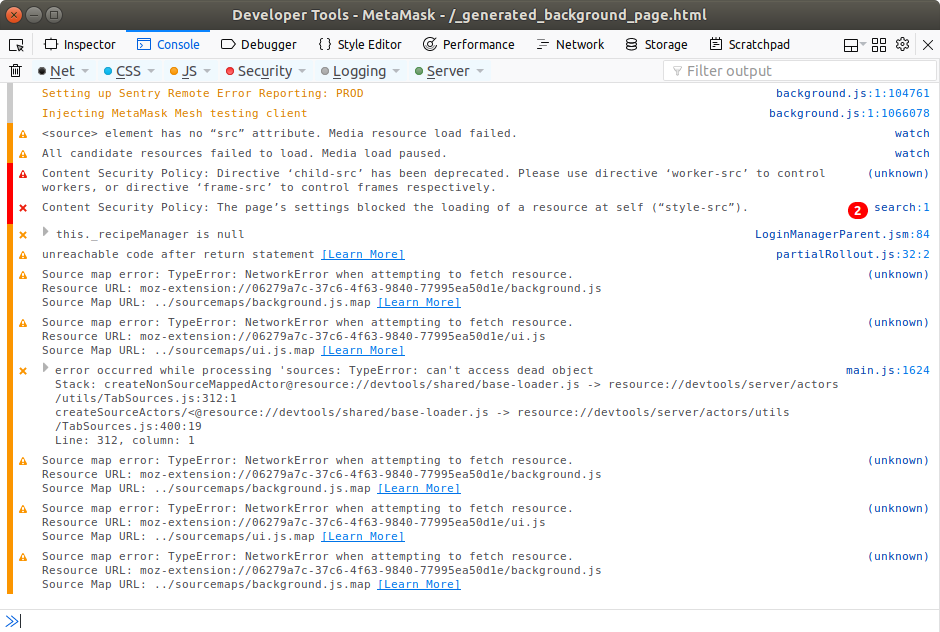Open the Storage tab
The height and width of the screenshot is (632, 940).
click(656, 45)
